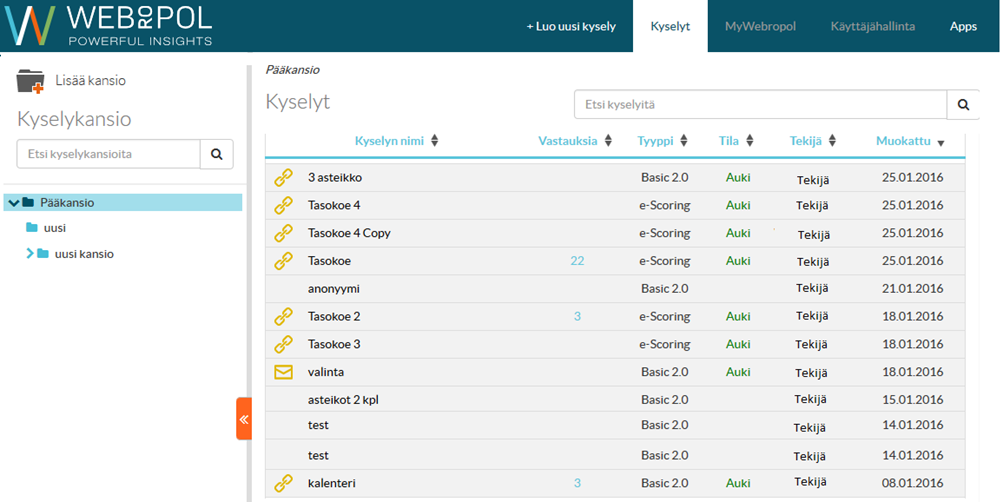This screenshot has width=1003, height=502.
Task: Click the Lisää kansio folder-plus icon
Action: pos(30,81)
